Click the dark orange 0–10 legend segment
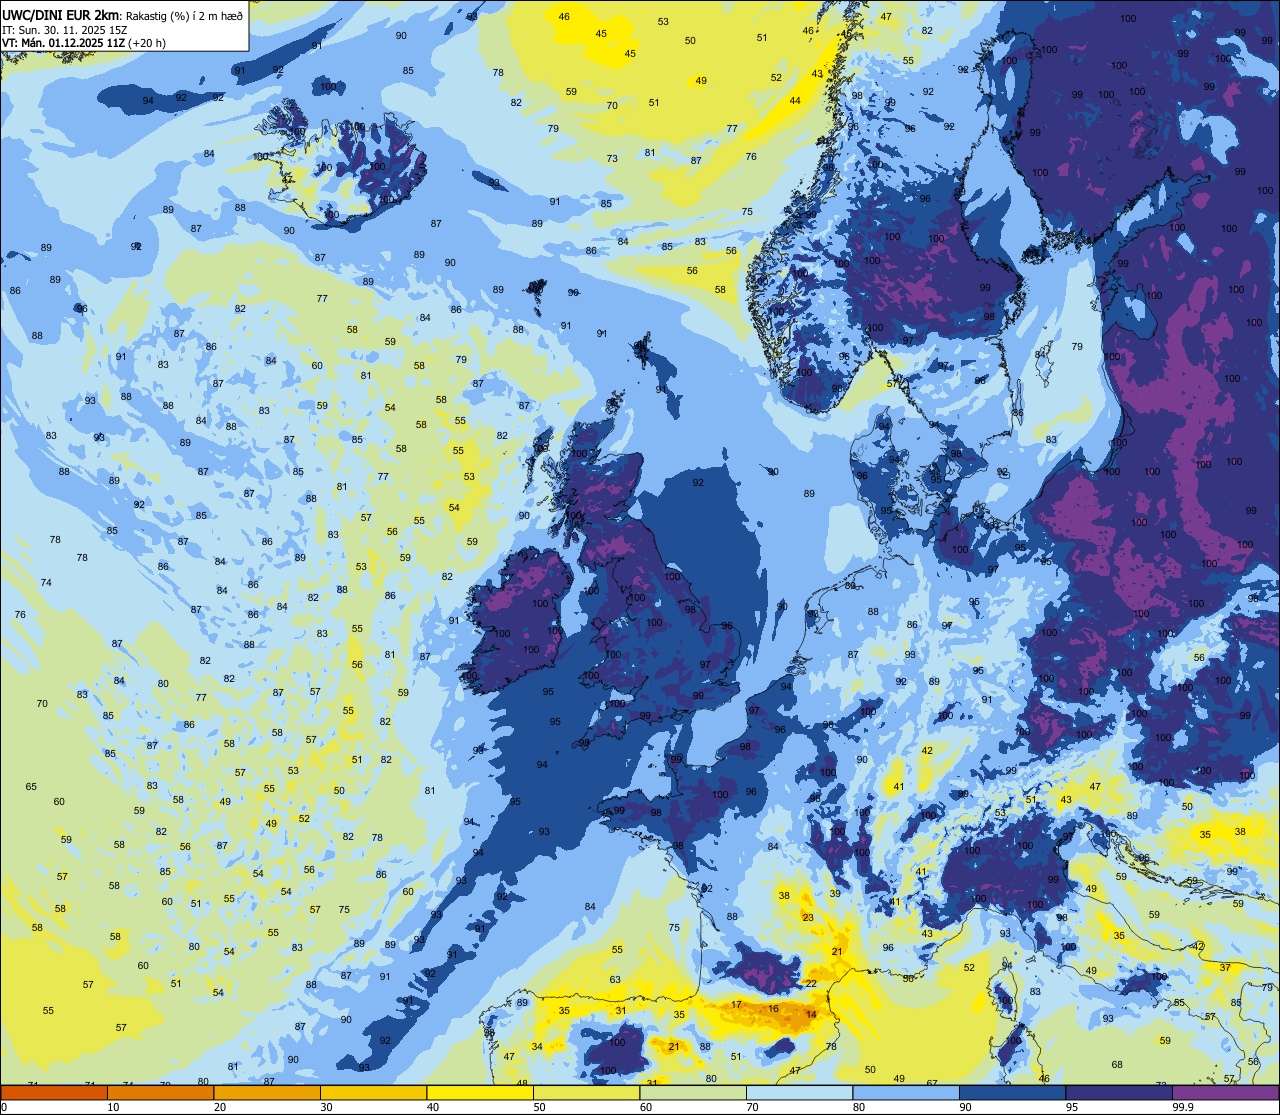 coord(54,1092)
